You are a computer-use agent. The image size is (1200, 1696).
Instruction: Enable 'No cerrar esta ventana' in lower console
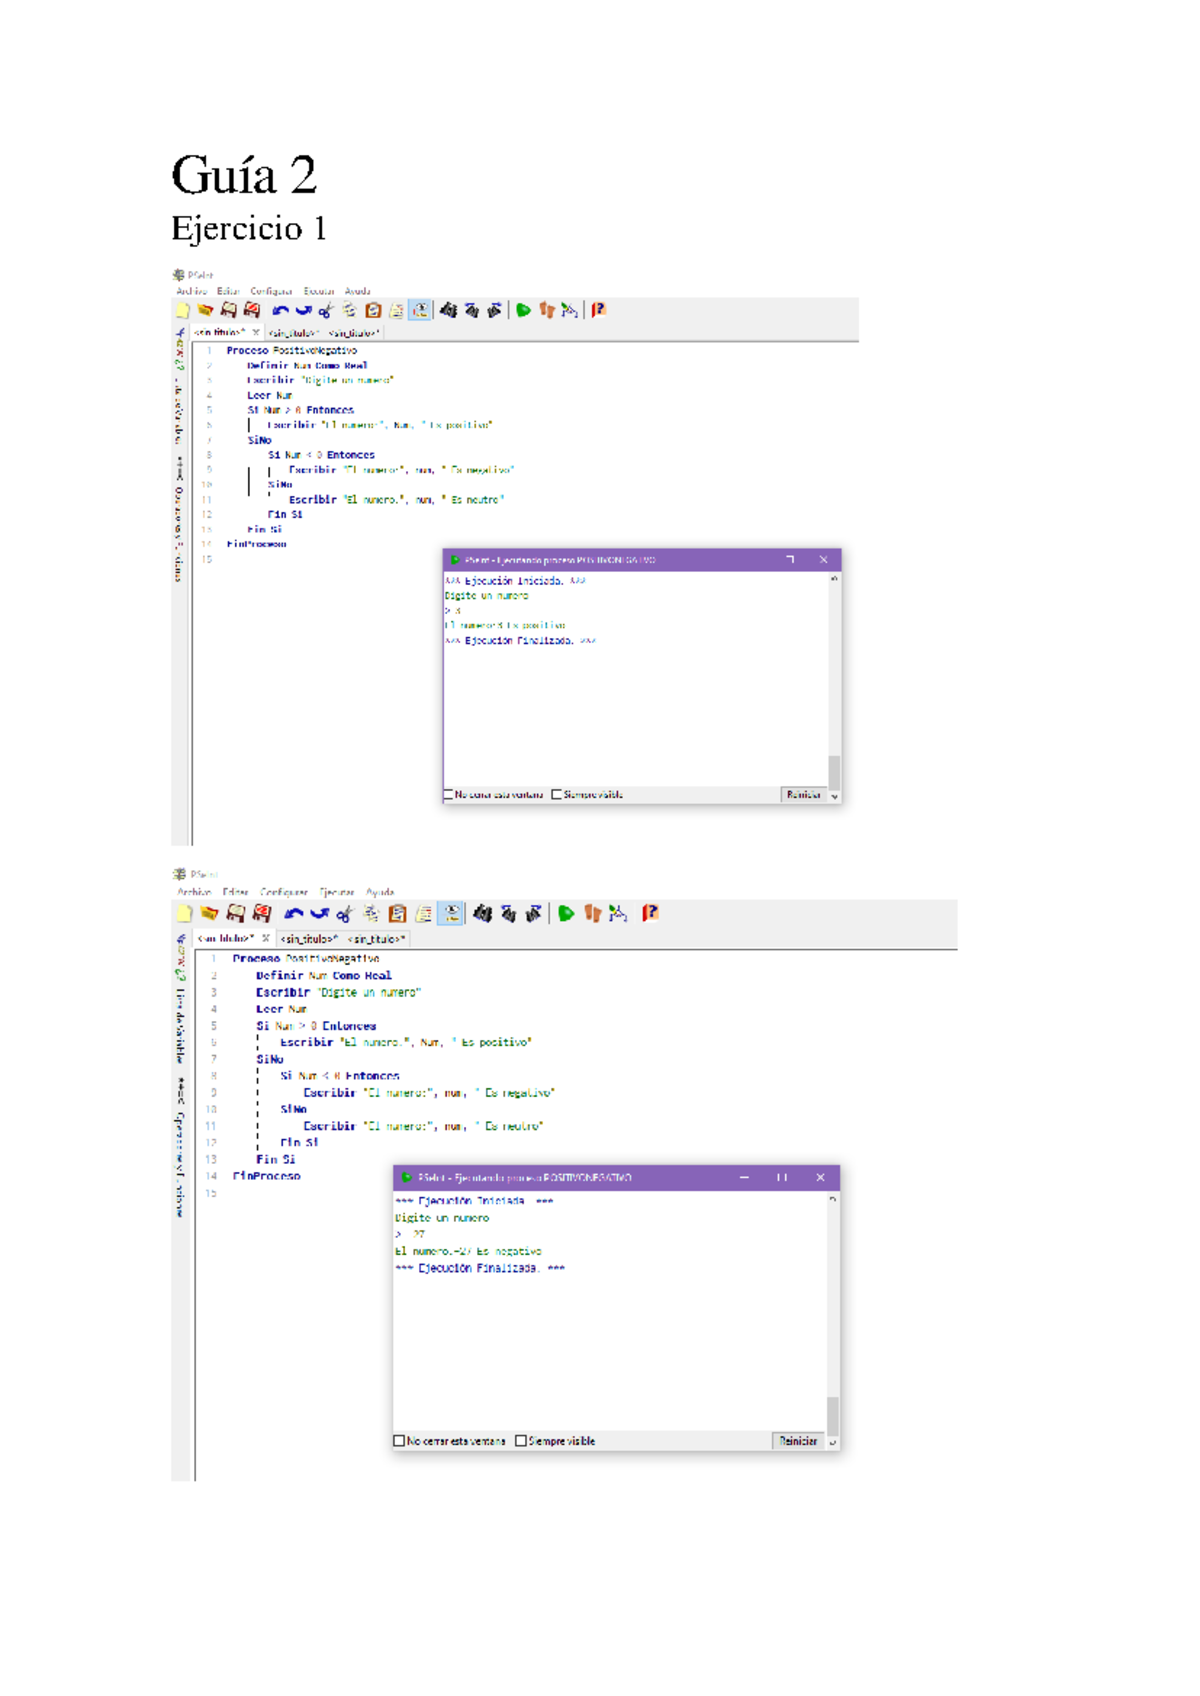click(x=400, y=1441)
